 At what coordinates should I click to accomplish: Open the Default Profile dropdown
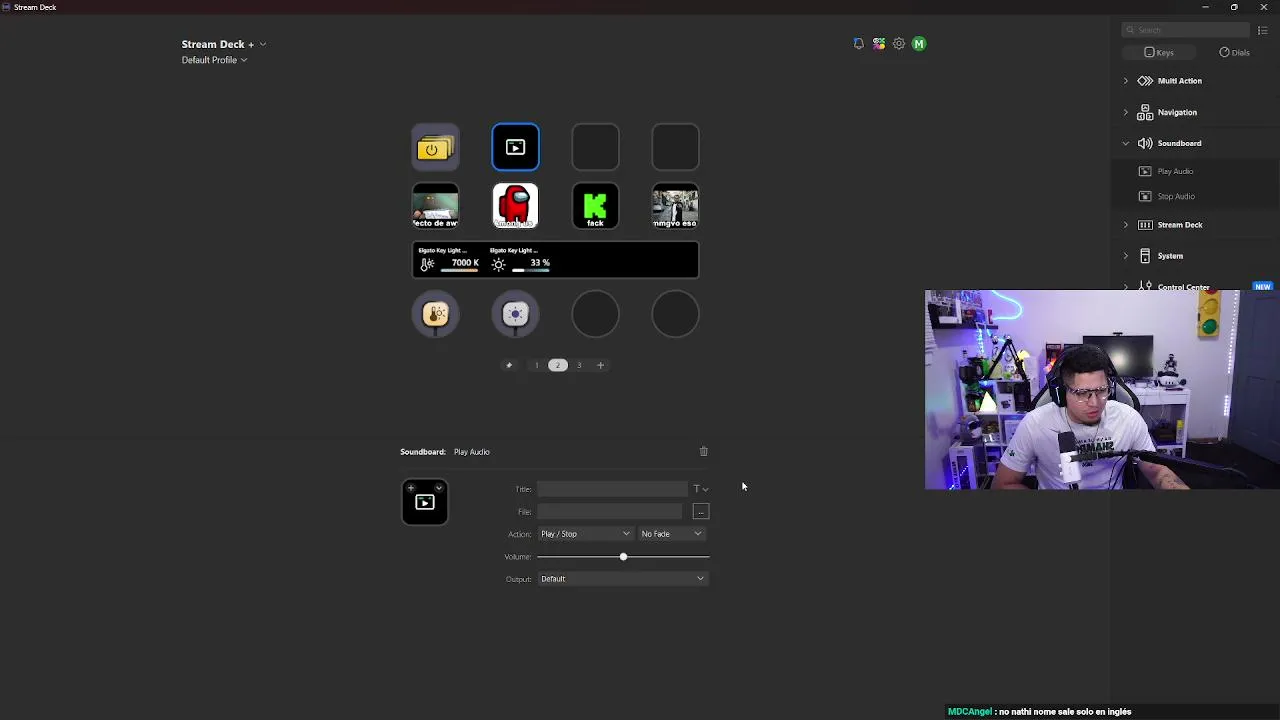214,60
